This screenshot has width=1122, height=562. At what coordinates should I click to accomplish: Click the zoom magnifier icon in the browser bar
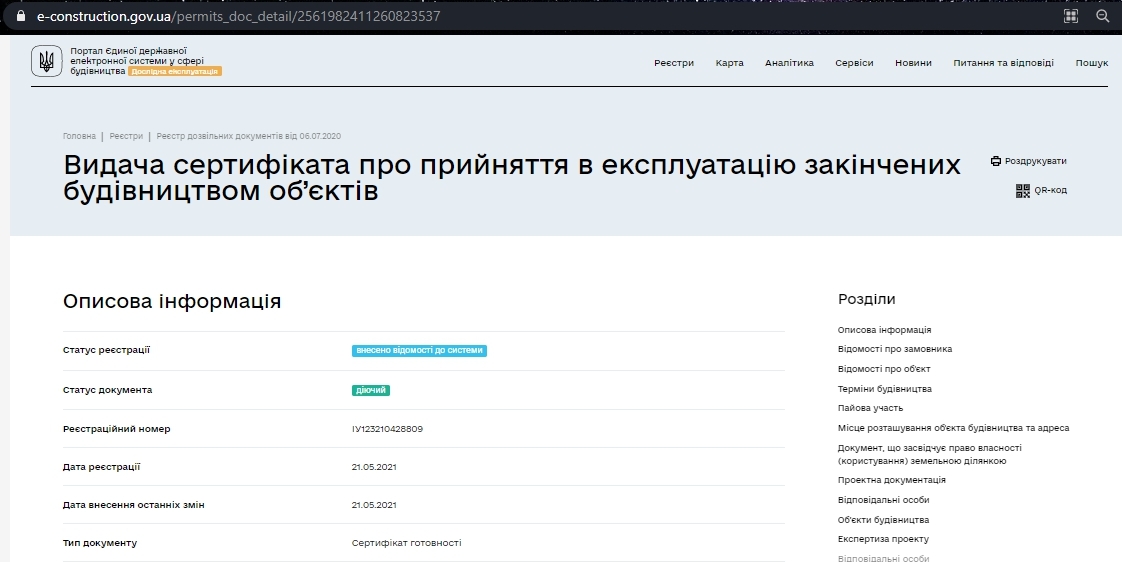tap(1103, 16)
